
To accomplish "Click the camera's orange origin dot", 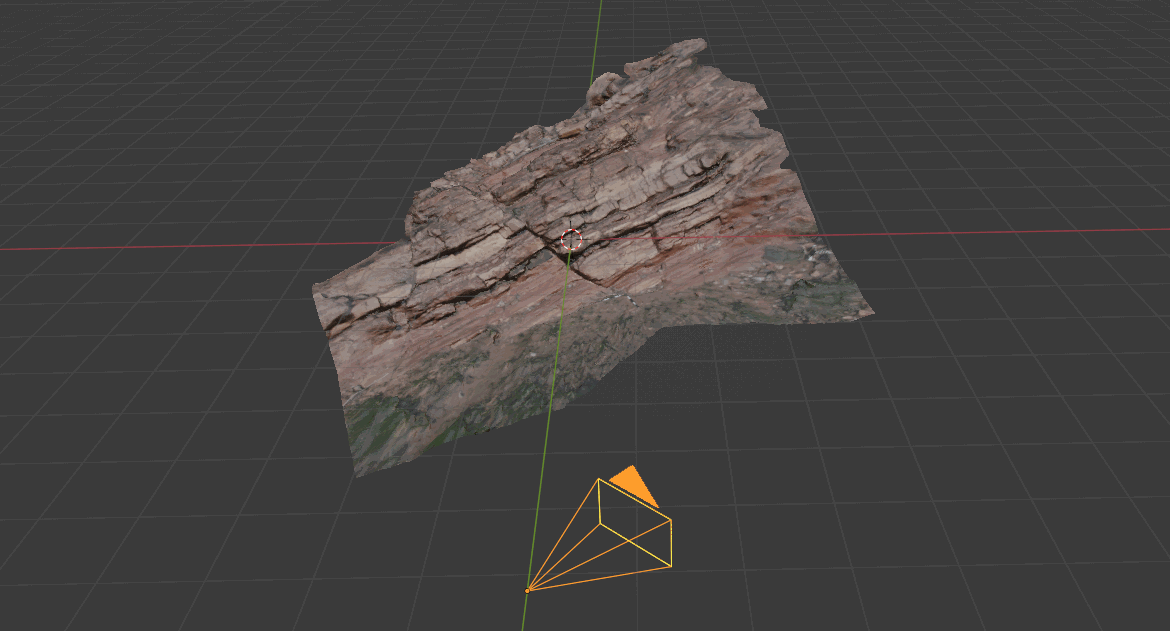I will click(528, 591).
